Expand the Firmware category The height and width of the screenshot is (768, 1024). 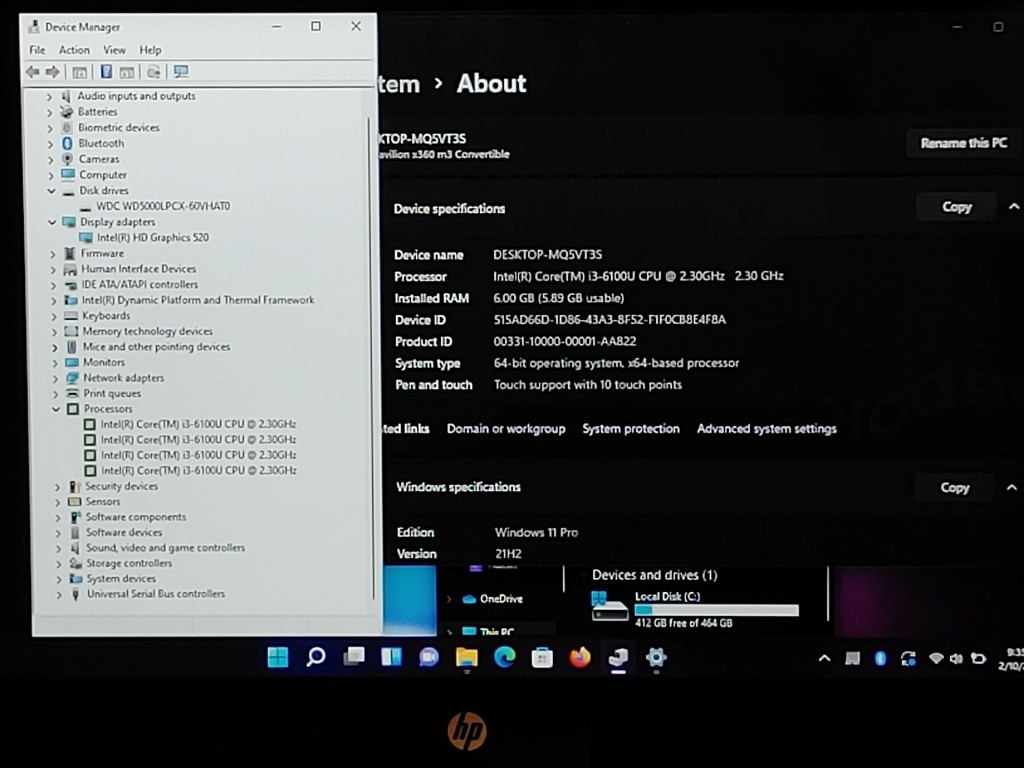click(x=54, y=253)
